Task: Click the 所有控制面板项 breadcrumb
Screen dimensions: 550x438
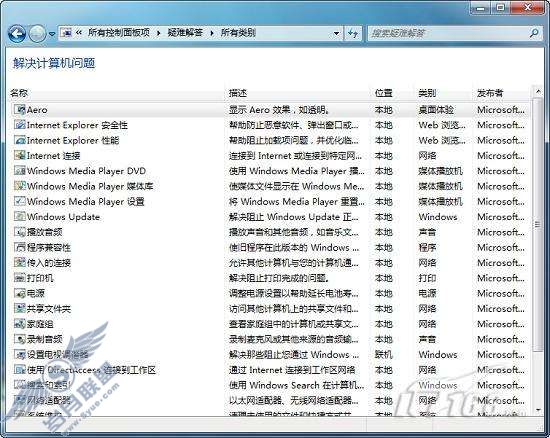Action: pos(119,33)
